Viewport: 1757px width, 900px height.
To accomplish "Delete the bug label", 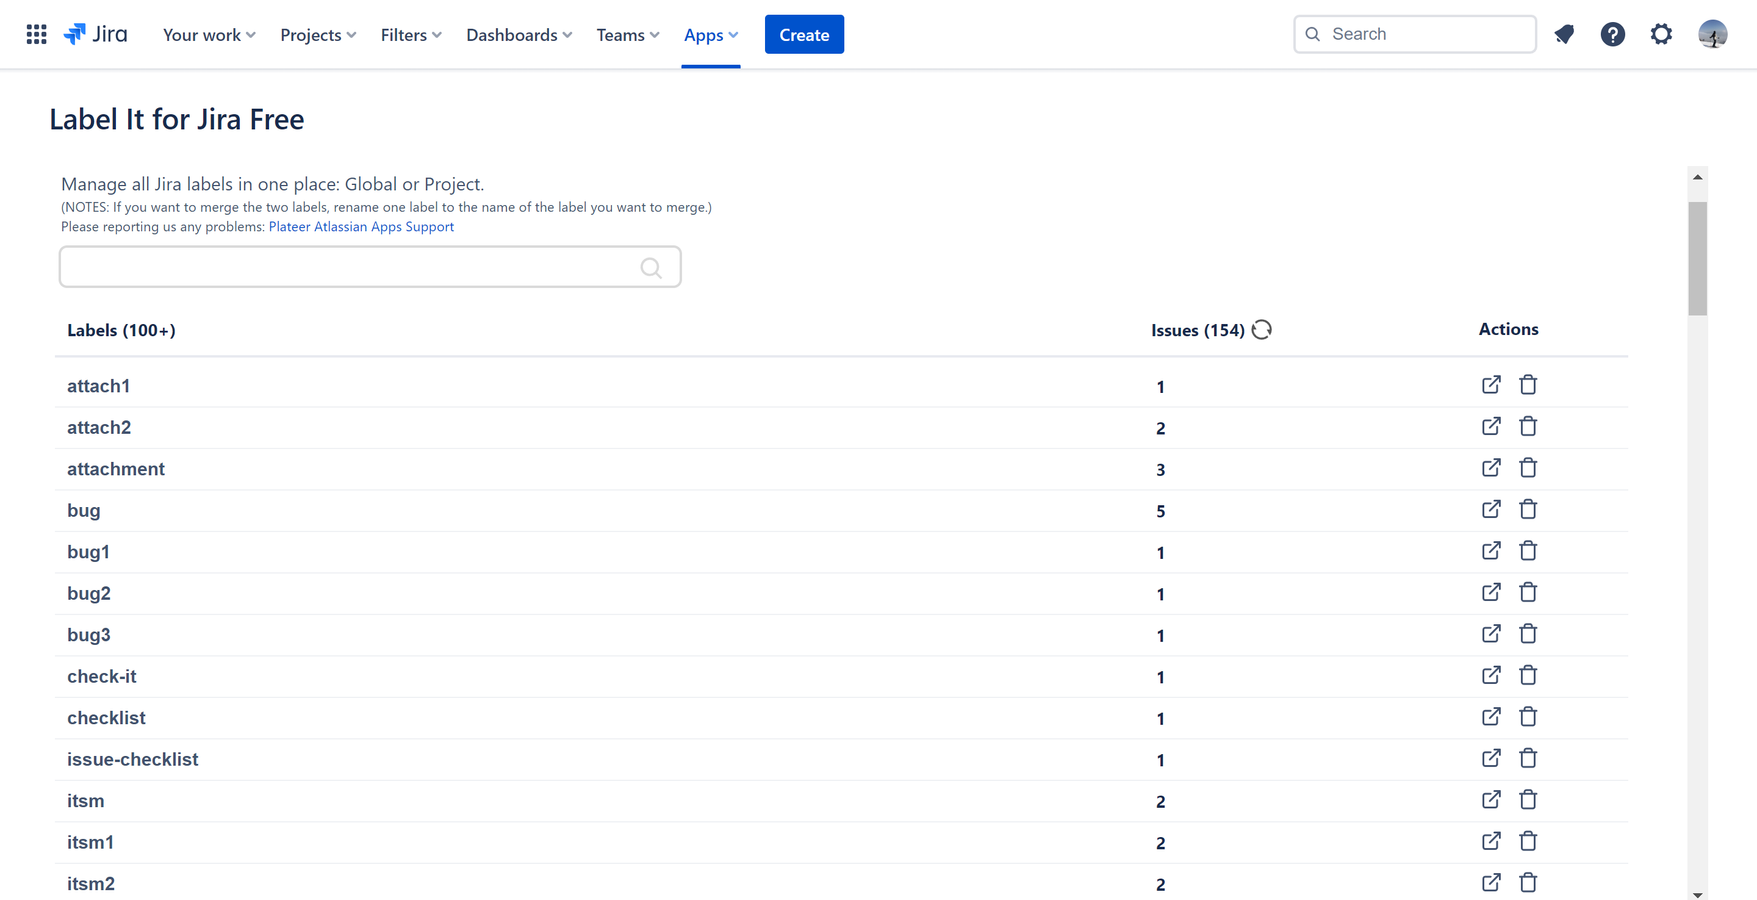I will click(1528, 509).
